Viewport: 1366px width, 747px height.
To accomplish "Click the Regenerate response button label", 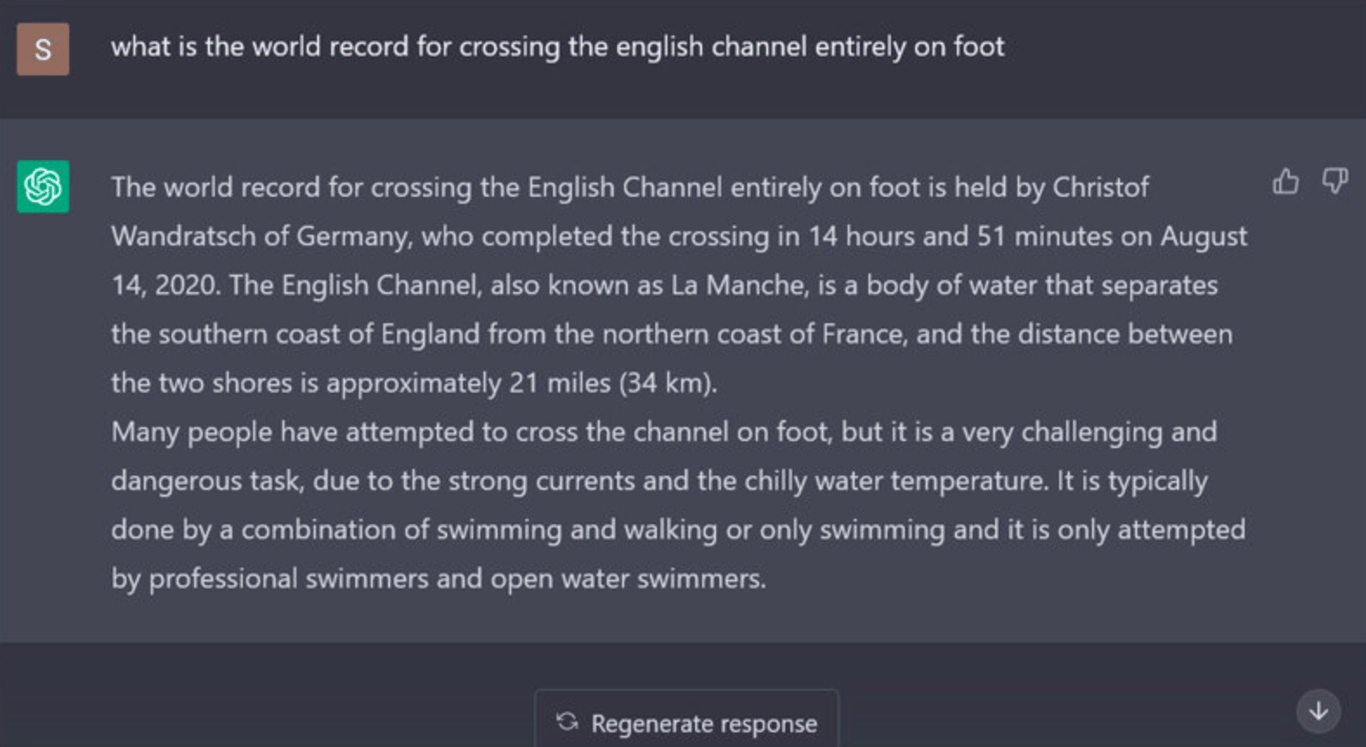I will [704, 723].
